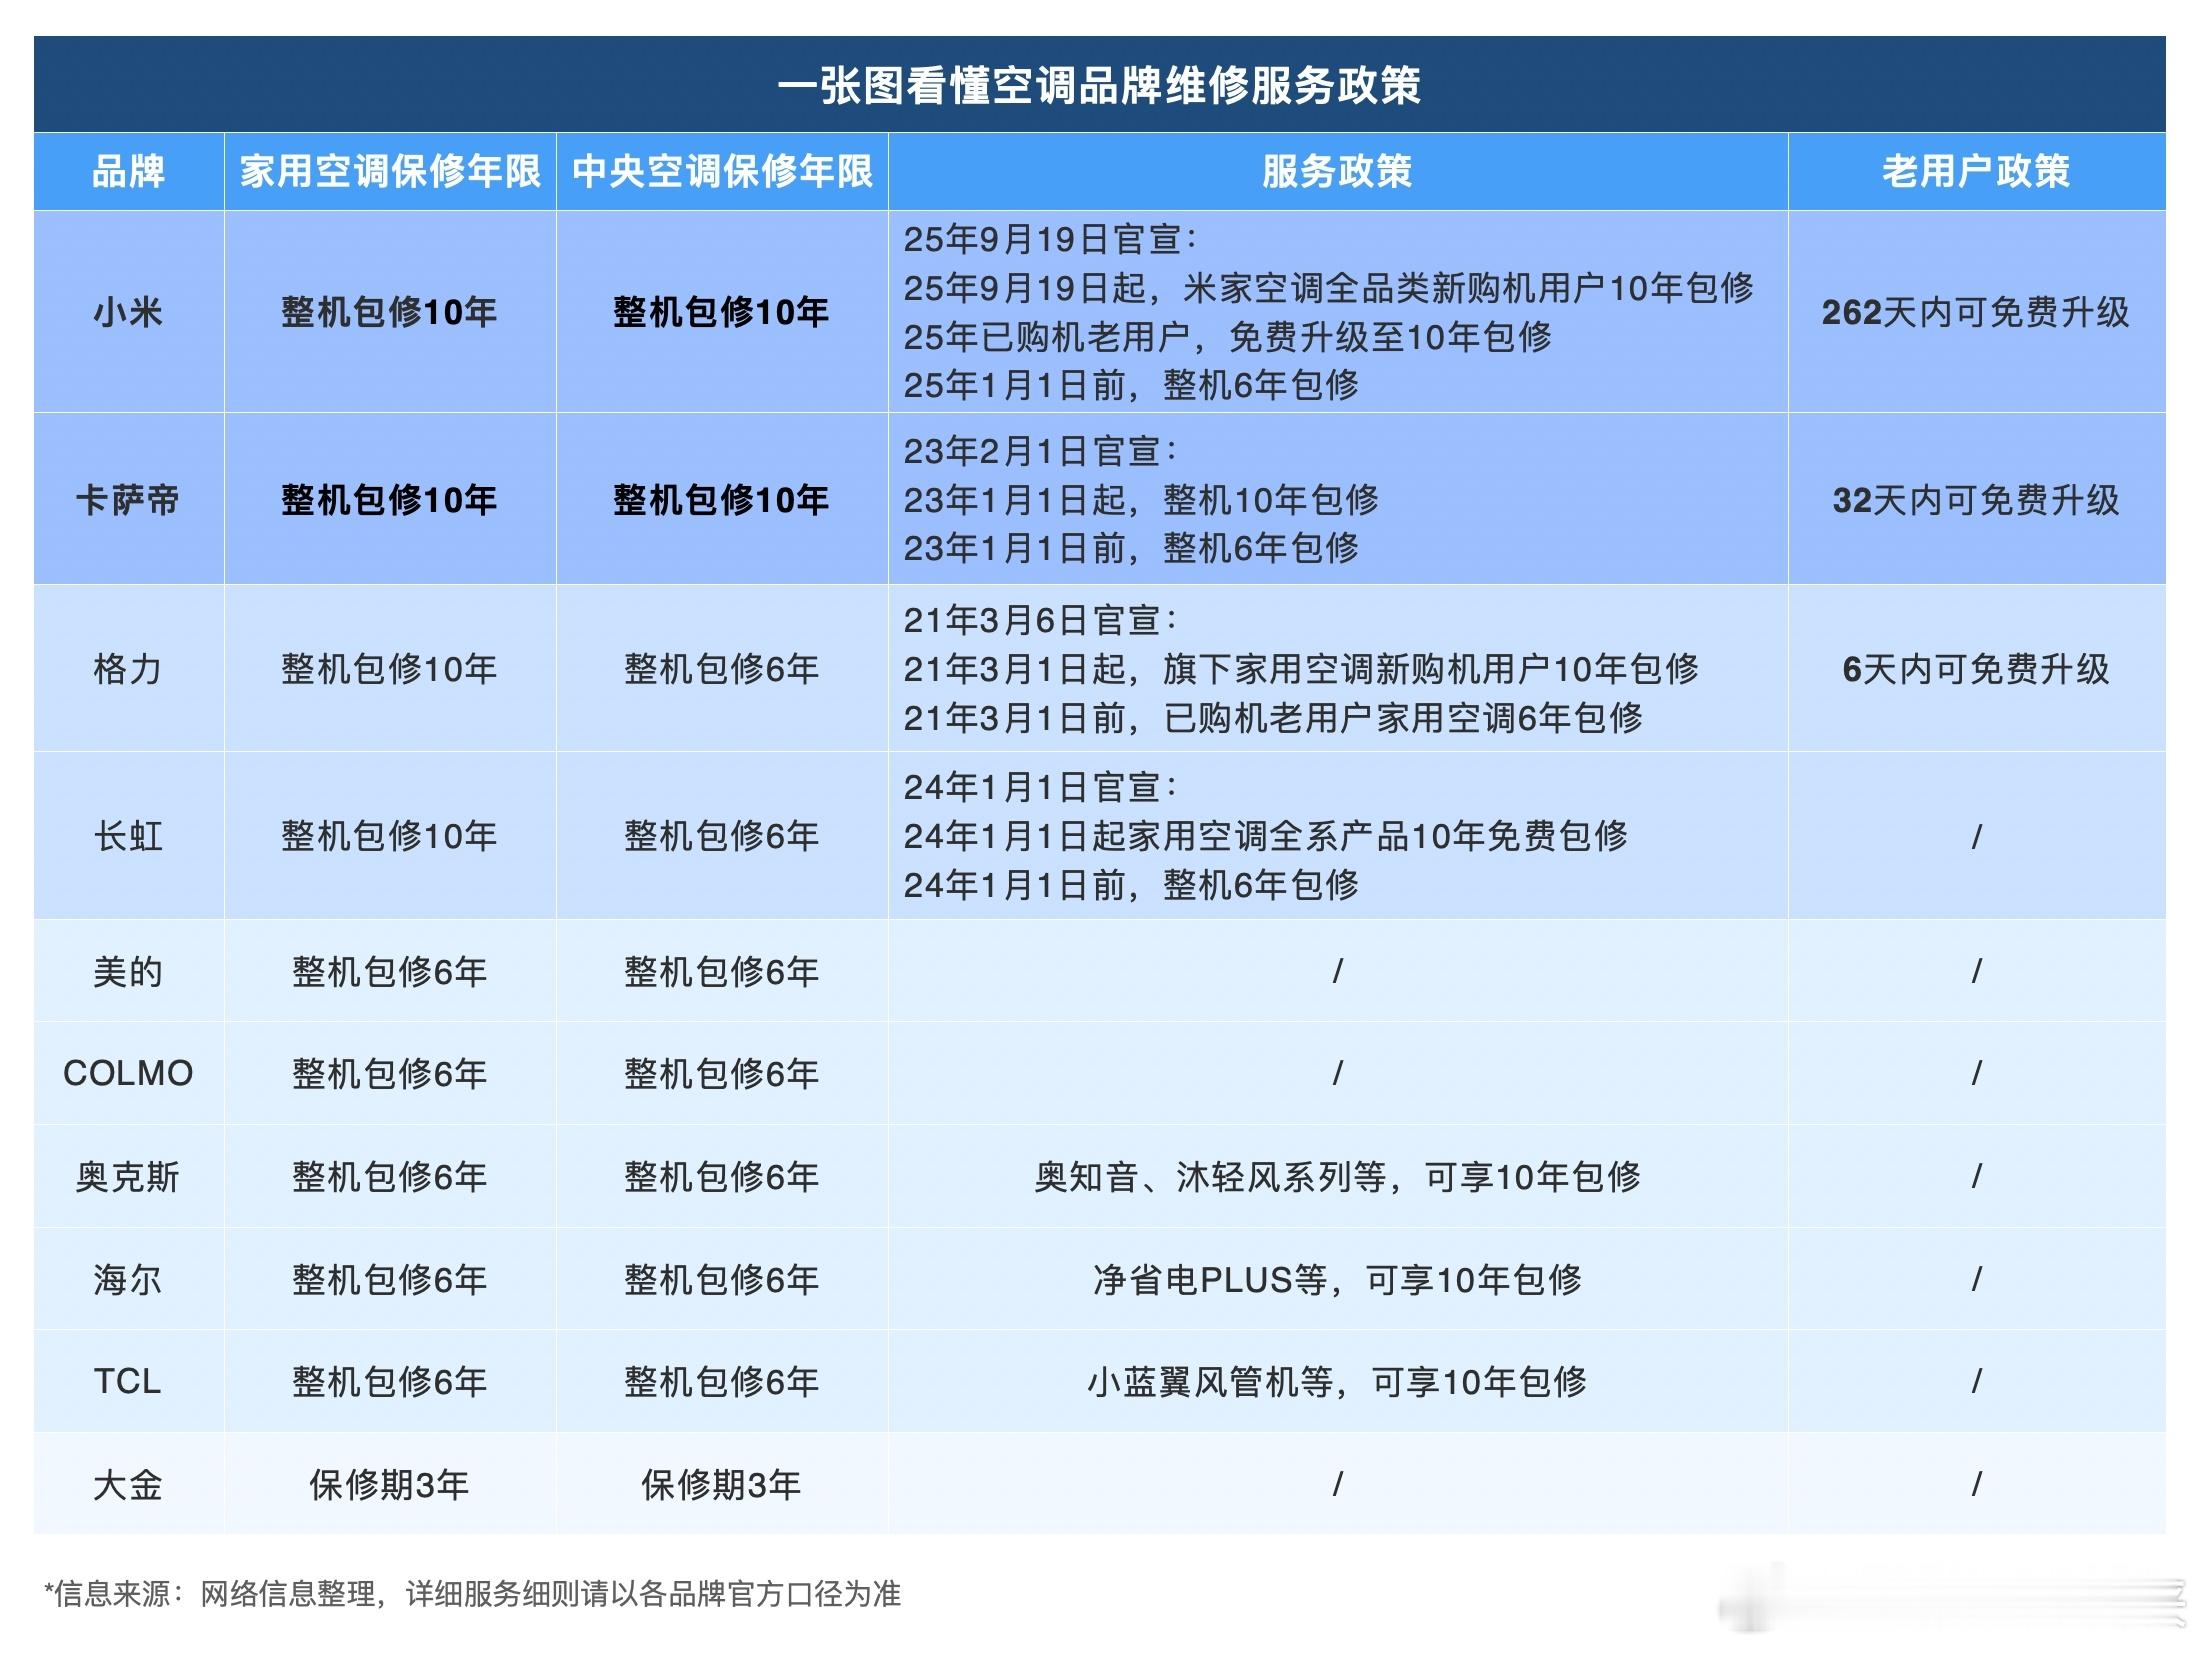Select 大金 central AC cell 保修期3年

click(721, 1484)
